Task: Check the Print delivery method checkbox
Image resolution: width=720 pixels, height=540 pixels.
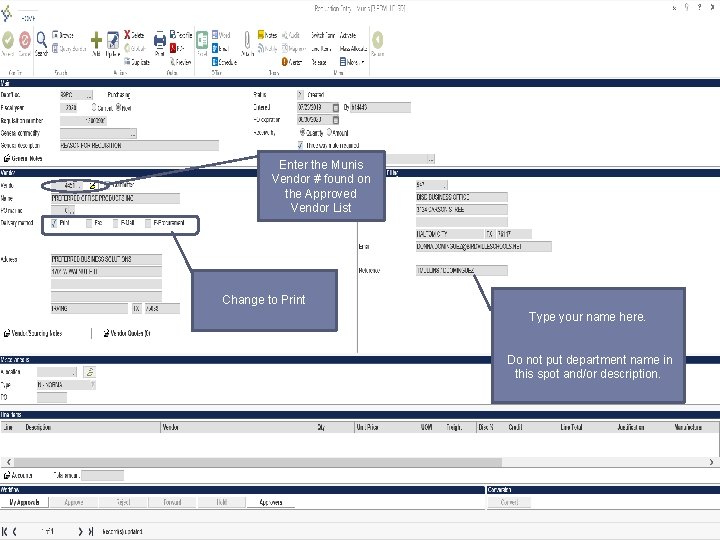Action: coord(54,223)
